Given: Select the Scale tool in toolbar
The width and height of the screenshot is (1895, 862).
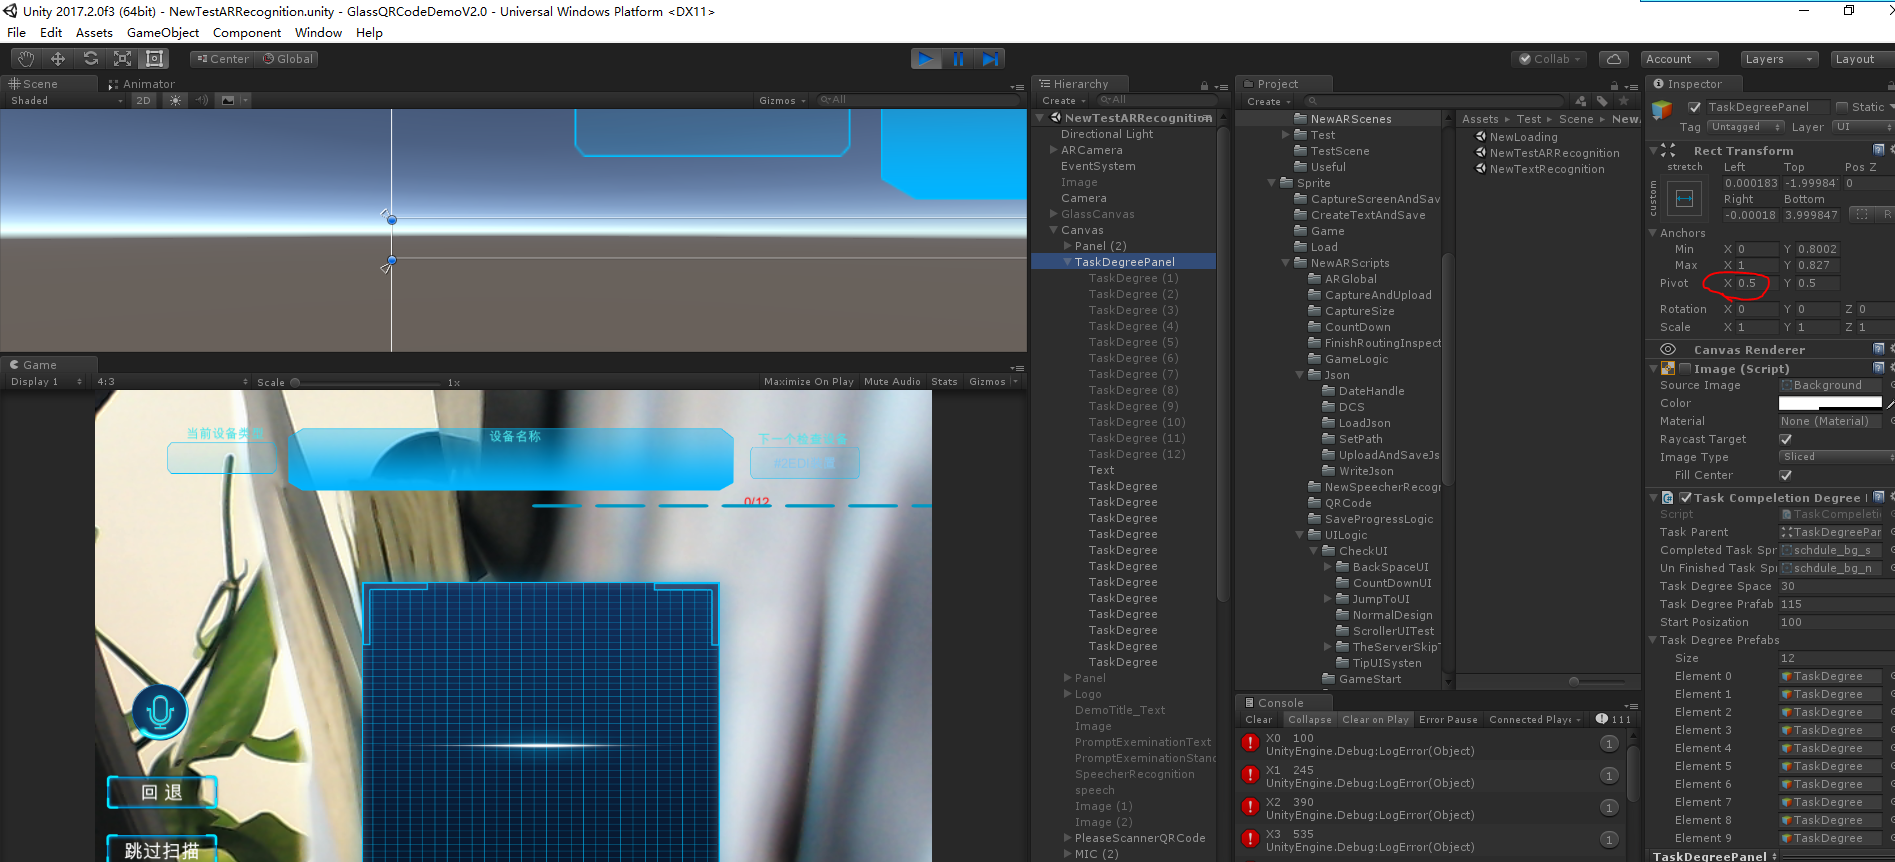Looking at the screenshot, I should click(x=122, y=59).
